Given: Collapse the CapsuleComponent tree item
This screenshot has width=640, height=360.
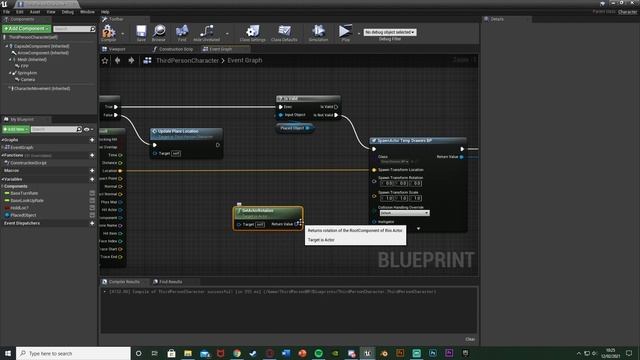Looking at the screenshot, I should point(7,46).
